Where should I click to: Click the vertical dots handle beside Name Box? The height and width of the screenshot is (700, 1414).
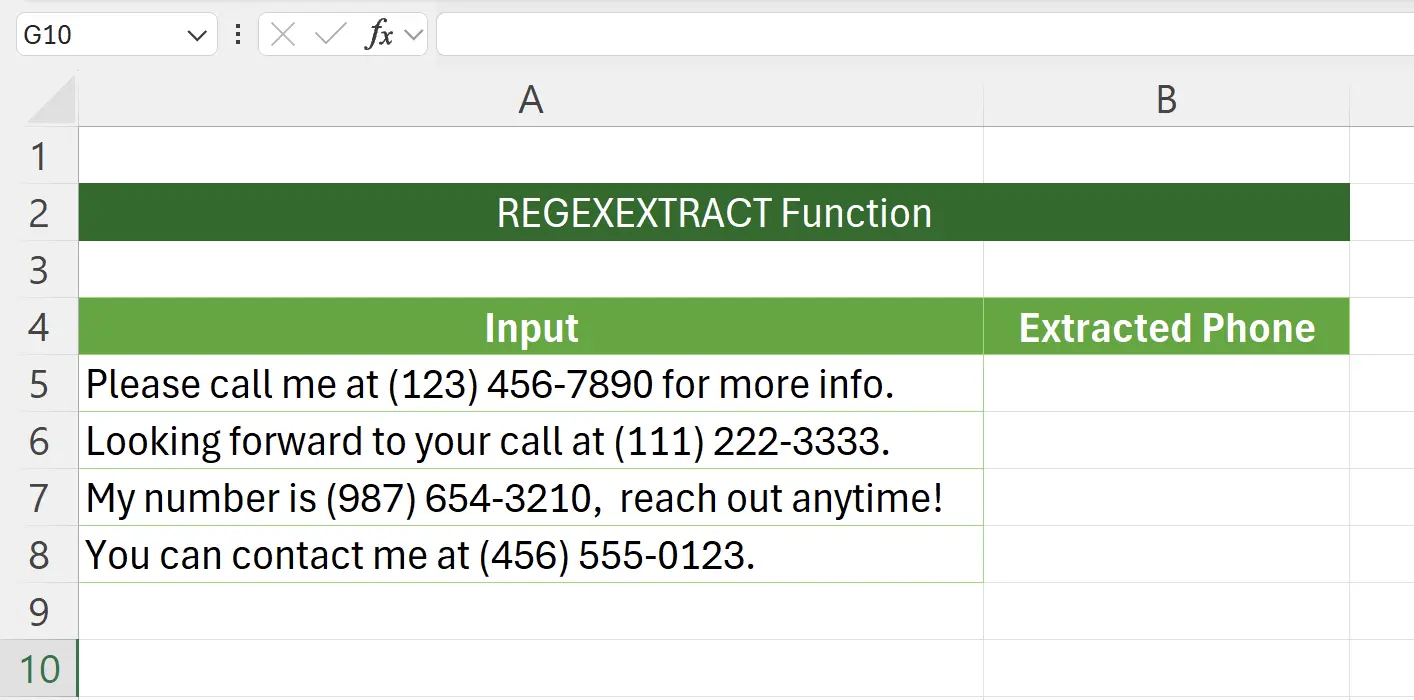tap(237, 34)
